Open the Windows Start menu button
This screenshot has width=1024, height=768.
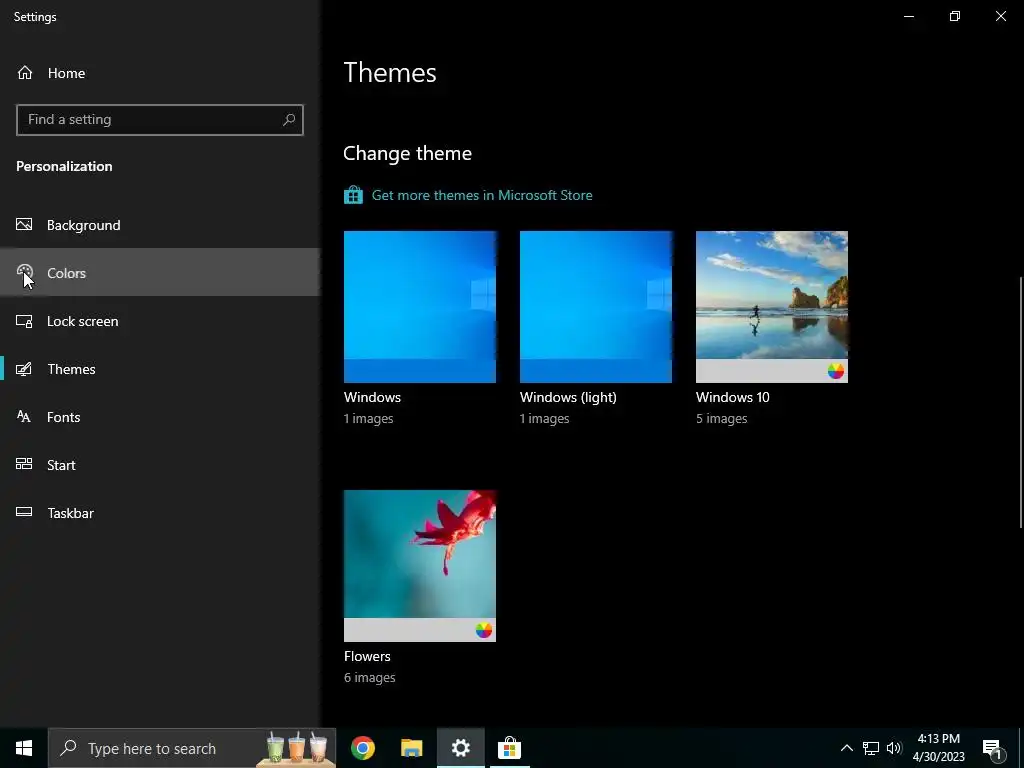point(24,748)
